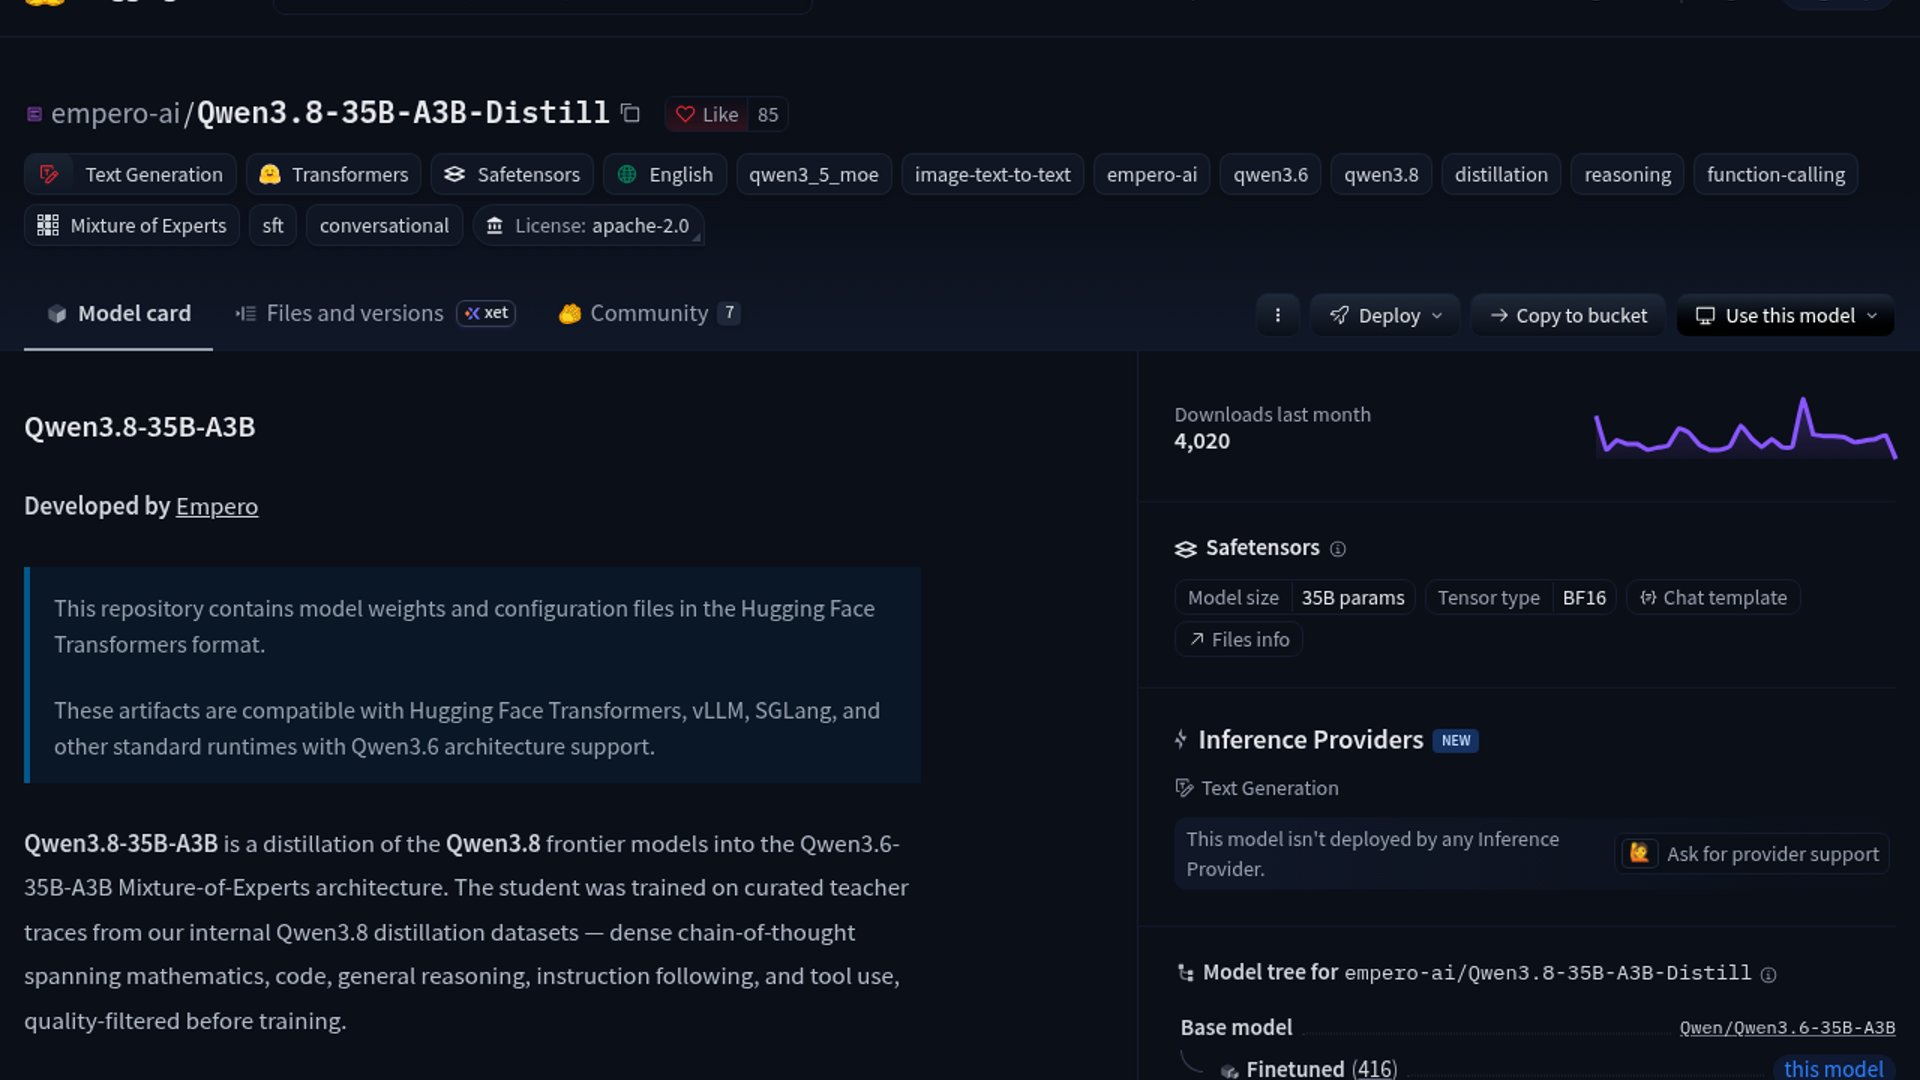This screenshot has height=1080, width=1920.
Task: Click the qwen3_5_moe tag
Action: tap(814, 174)
